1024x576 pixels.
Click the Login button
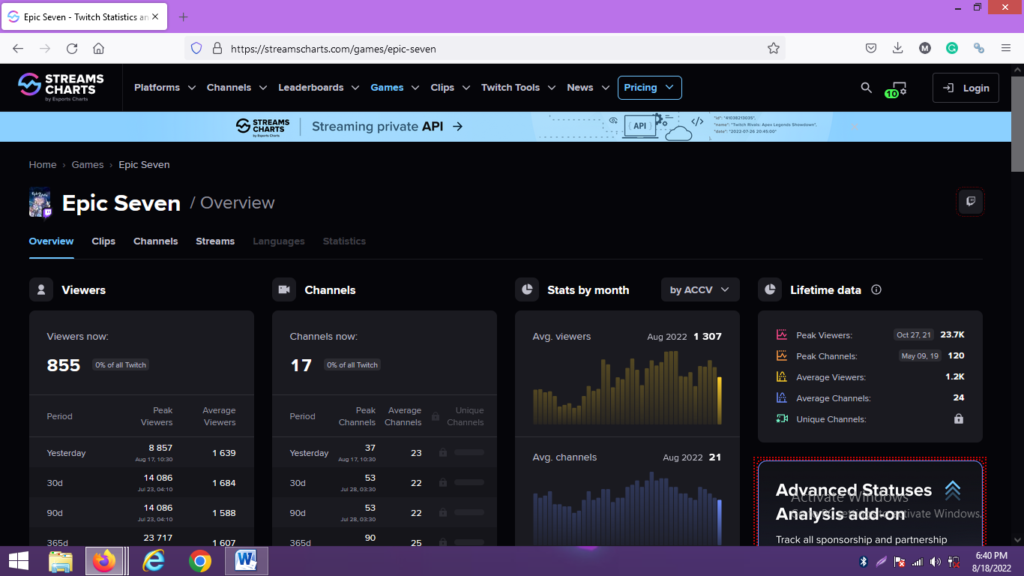coord(966,88)
